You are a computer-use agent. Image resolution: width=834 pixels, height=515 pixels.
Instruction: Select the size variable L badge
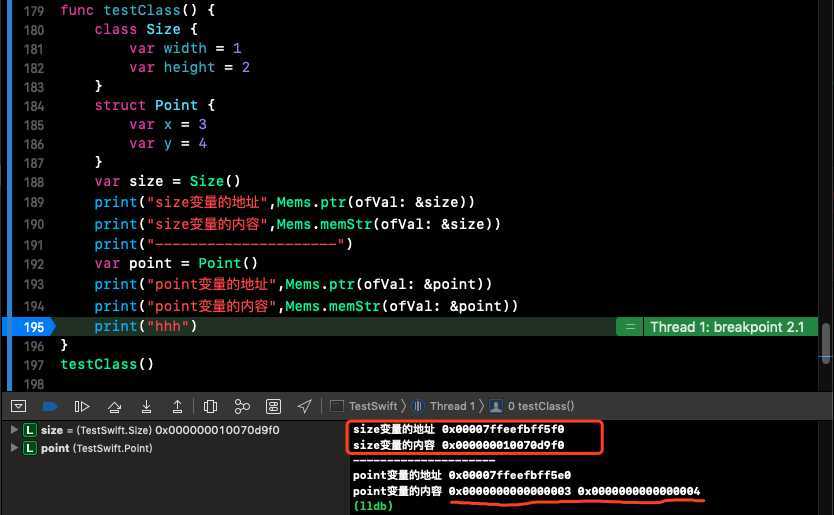click(x=30, y=430)
